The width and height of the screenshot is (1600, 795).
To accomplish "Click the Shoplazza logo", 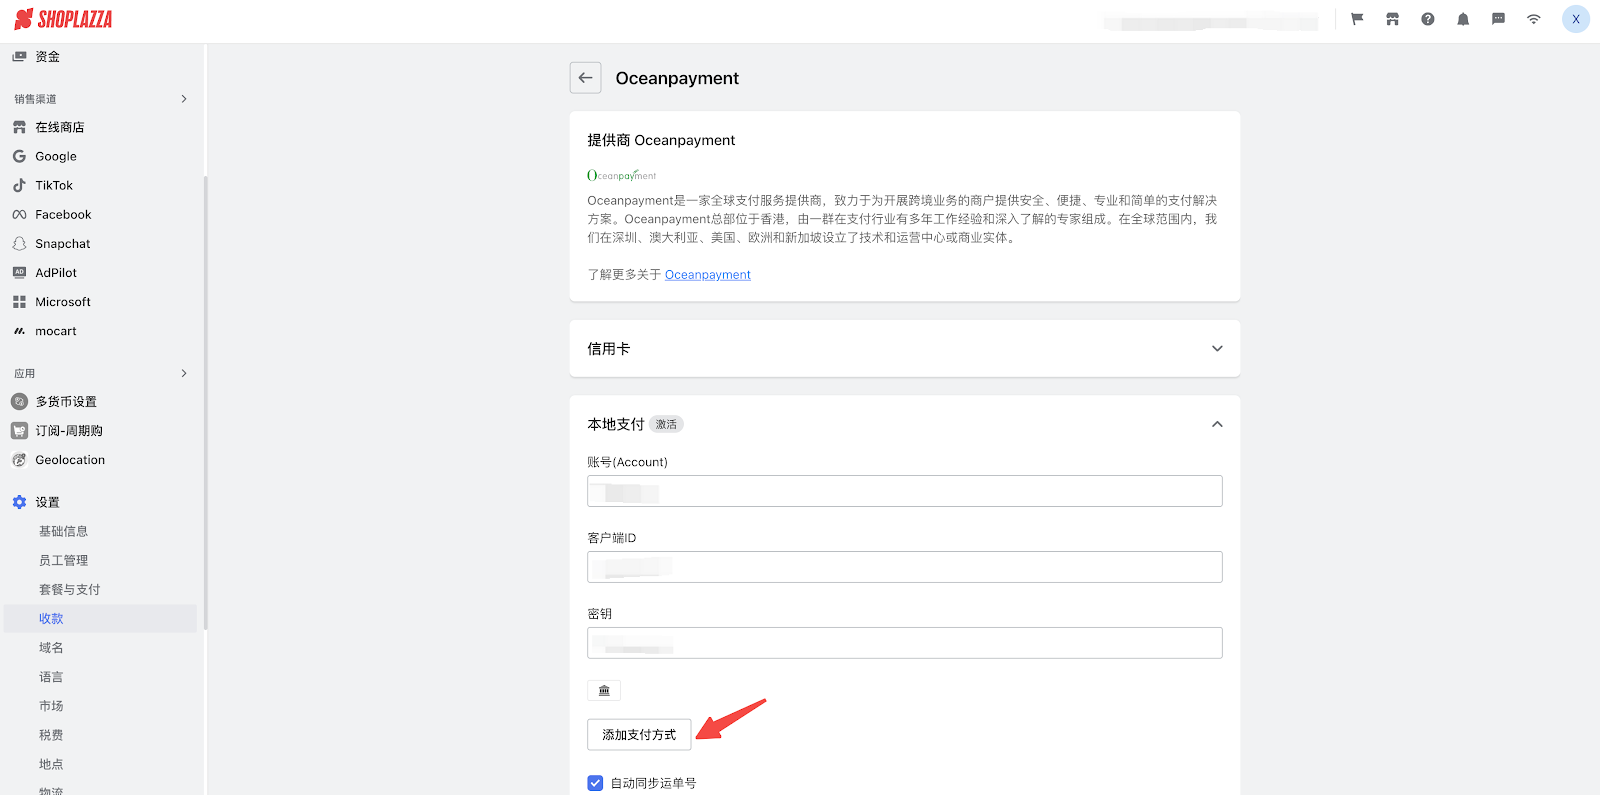I will (63, 19).
